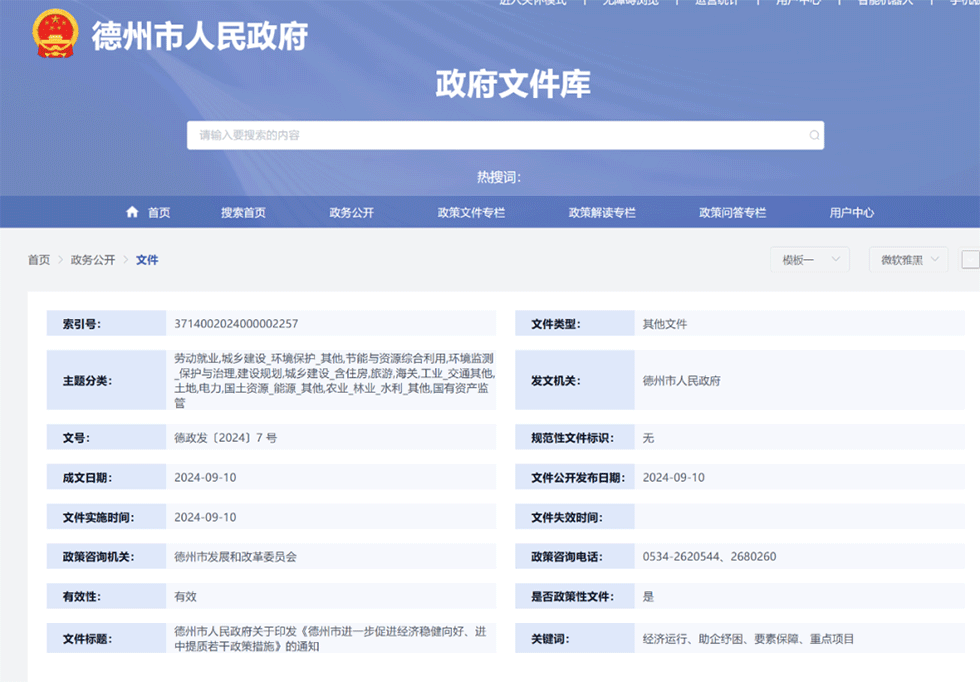
Task: Open the 政策文件专栏 section
Action: click(x=470, y=212)
